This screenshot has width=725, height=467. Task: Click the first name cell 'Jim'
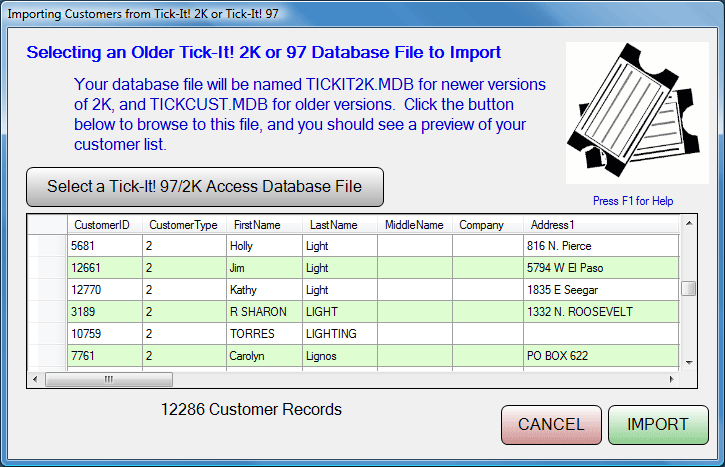click(264, 268)
